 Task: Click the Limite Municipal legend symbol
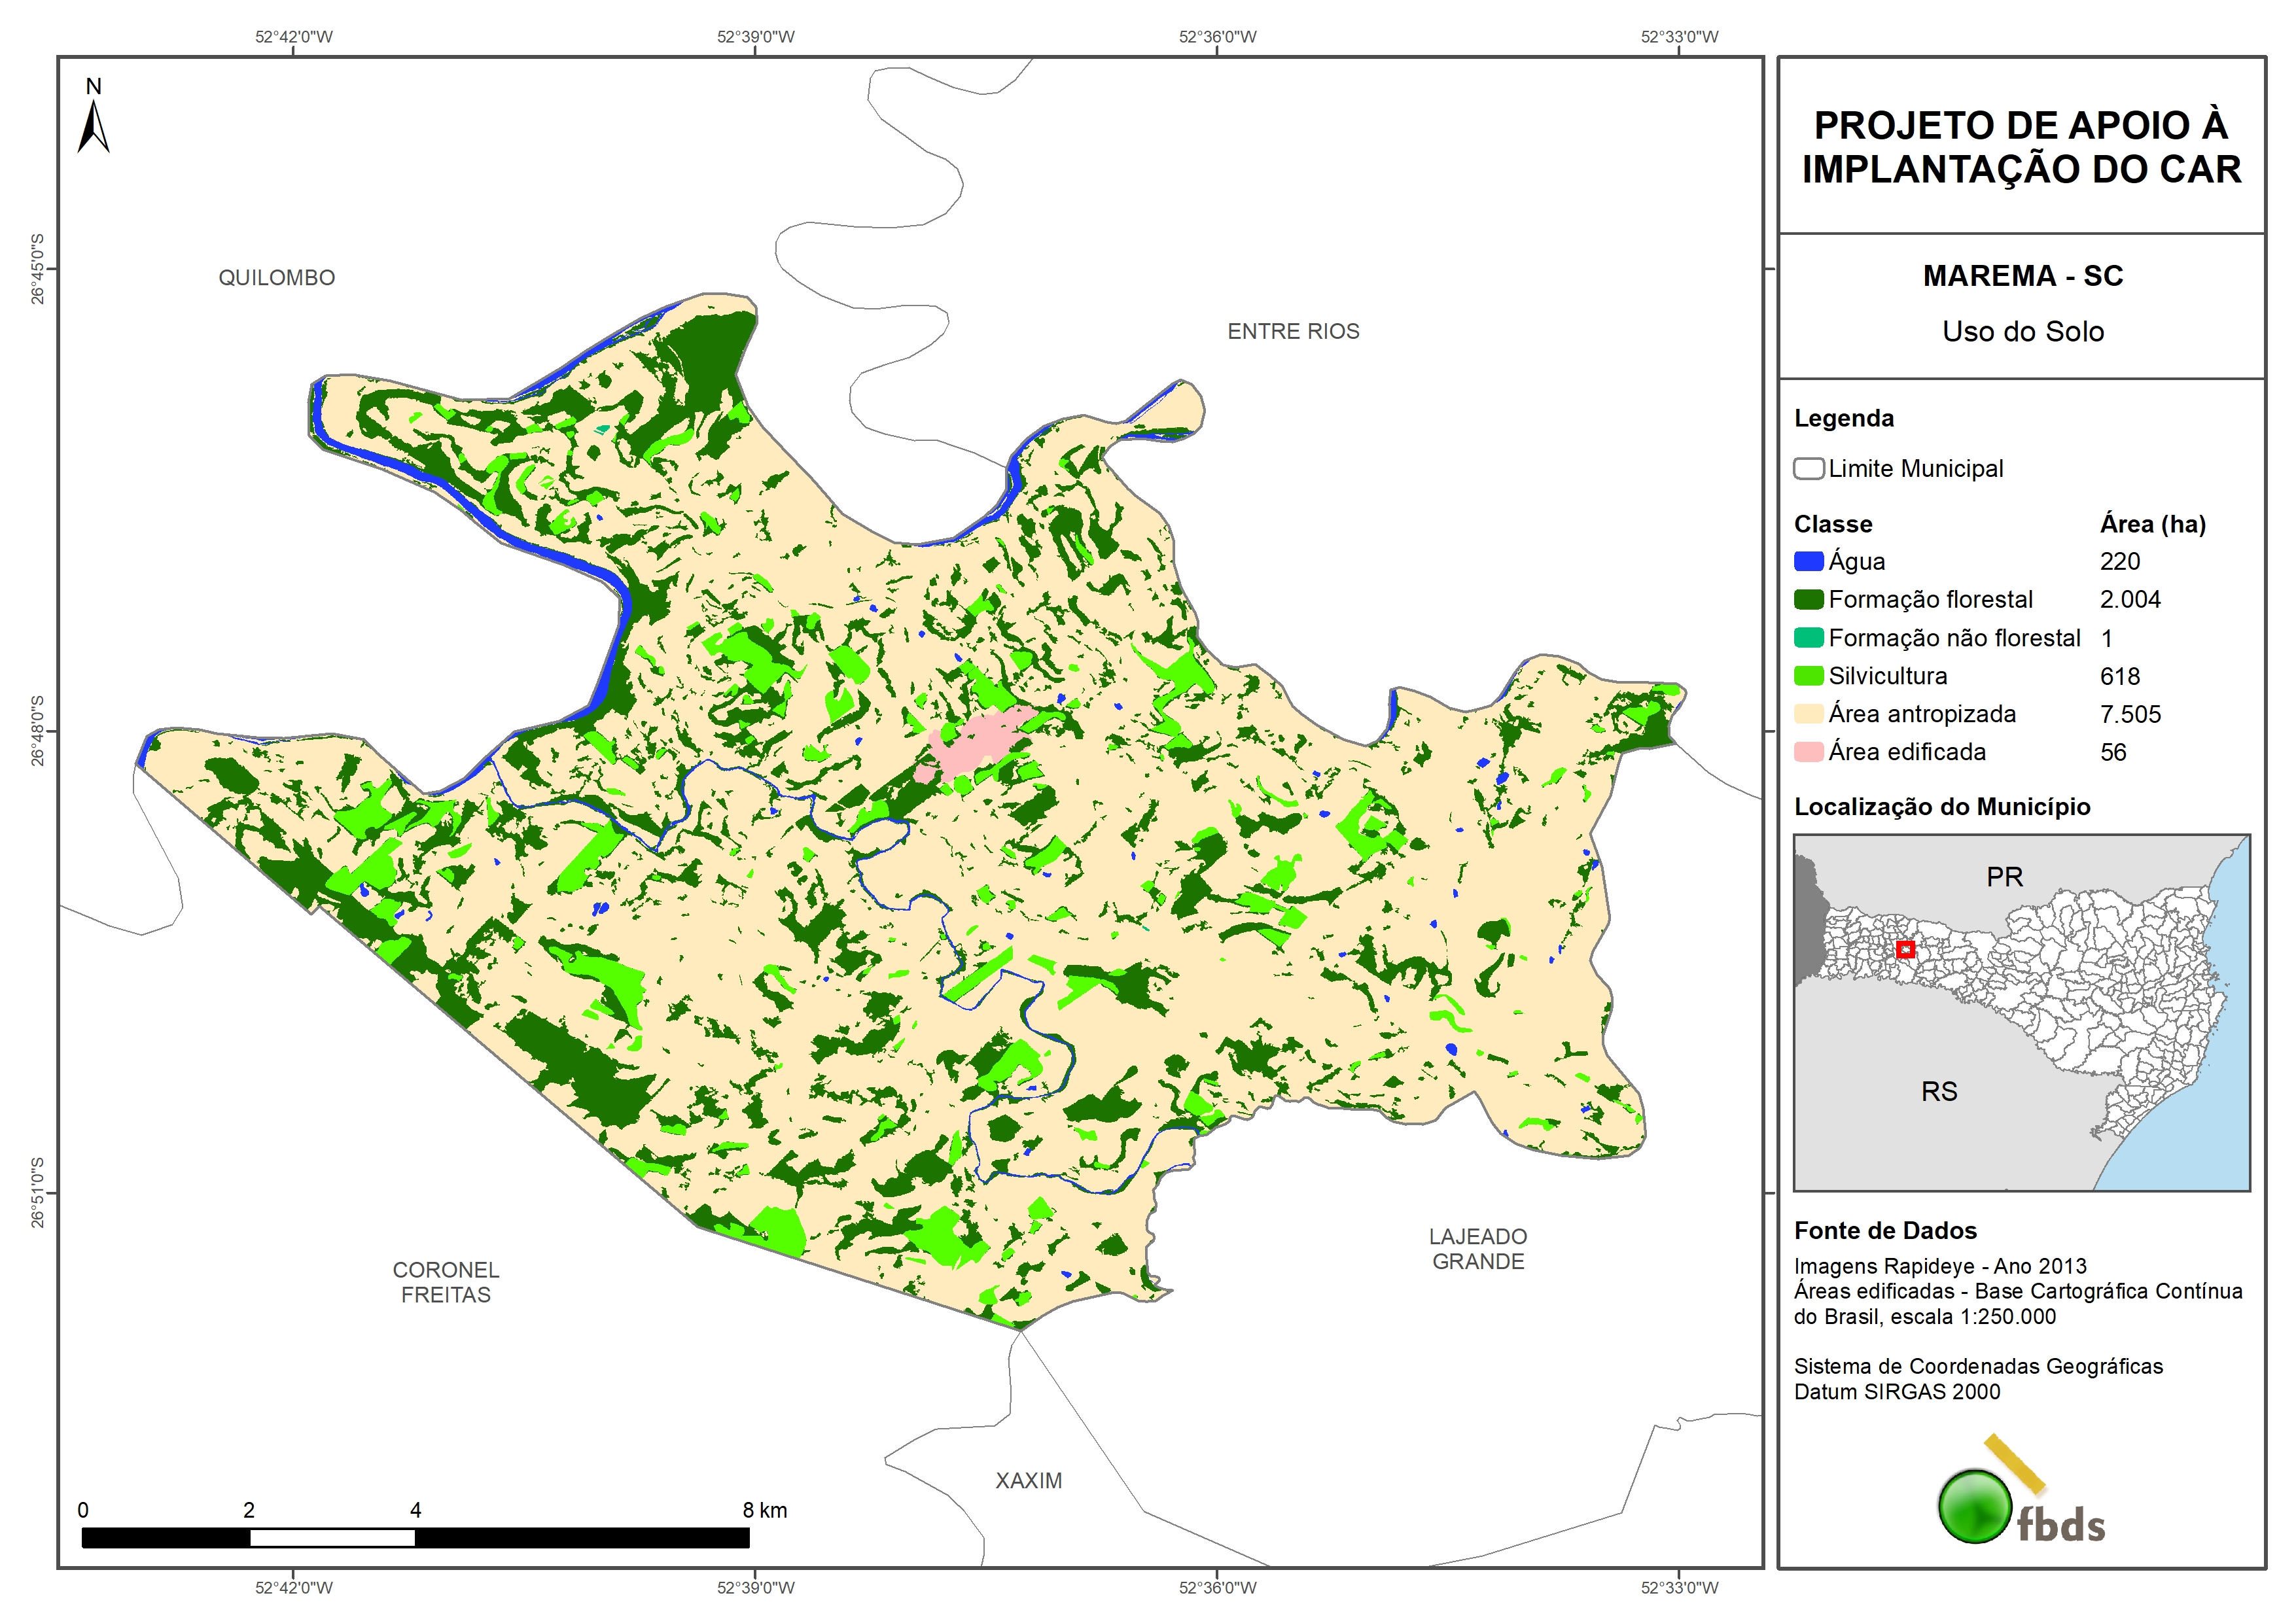tap(1808, 468)
